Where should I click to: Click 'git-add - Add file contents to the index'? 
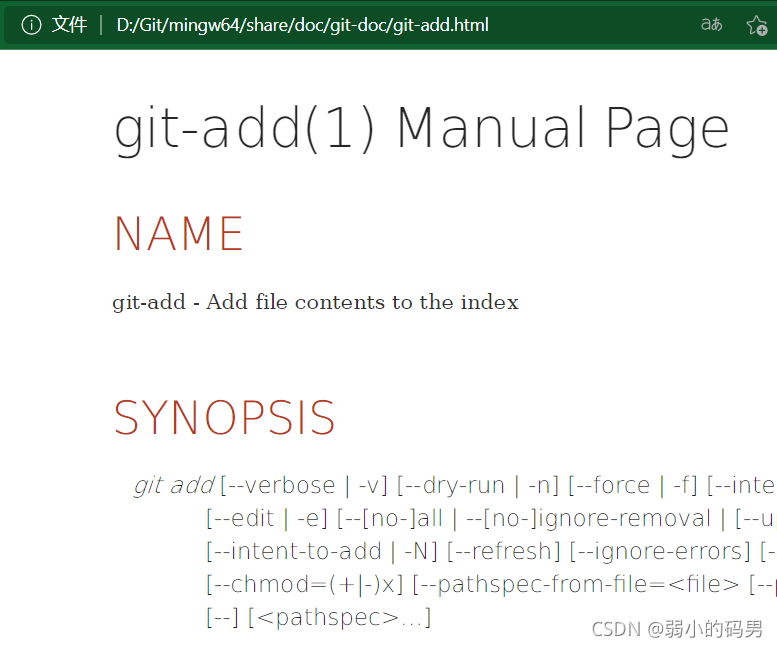pyautogui.click(x=315, y=302)
